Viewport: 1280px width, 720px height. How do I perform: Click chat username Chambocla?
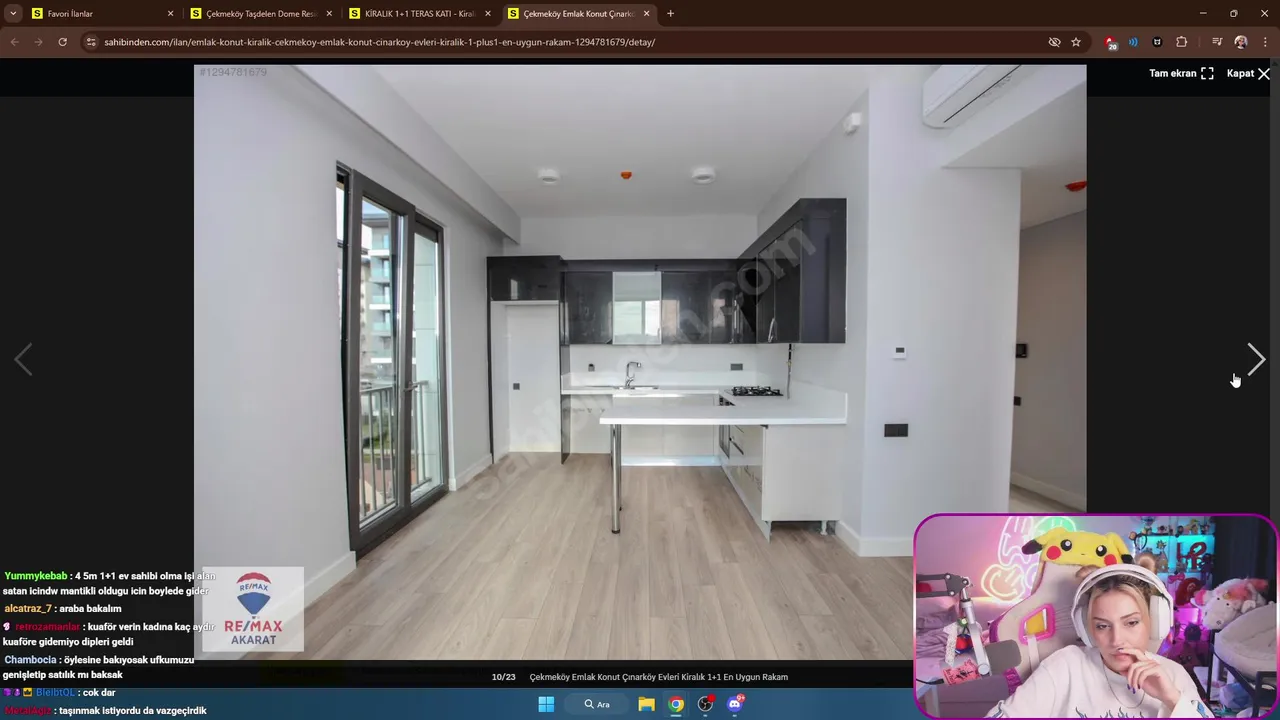(x=30, y=660)
